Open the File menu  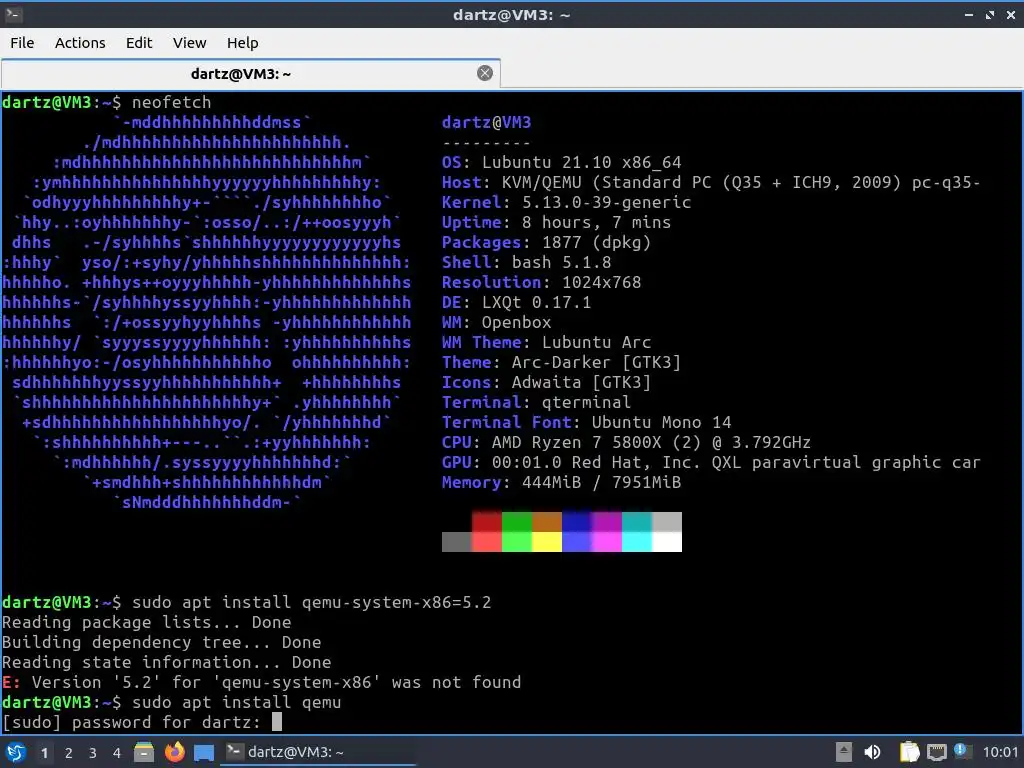click(x=22, y=43)
